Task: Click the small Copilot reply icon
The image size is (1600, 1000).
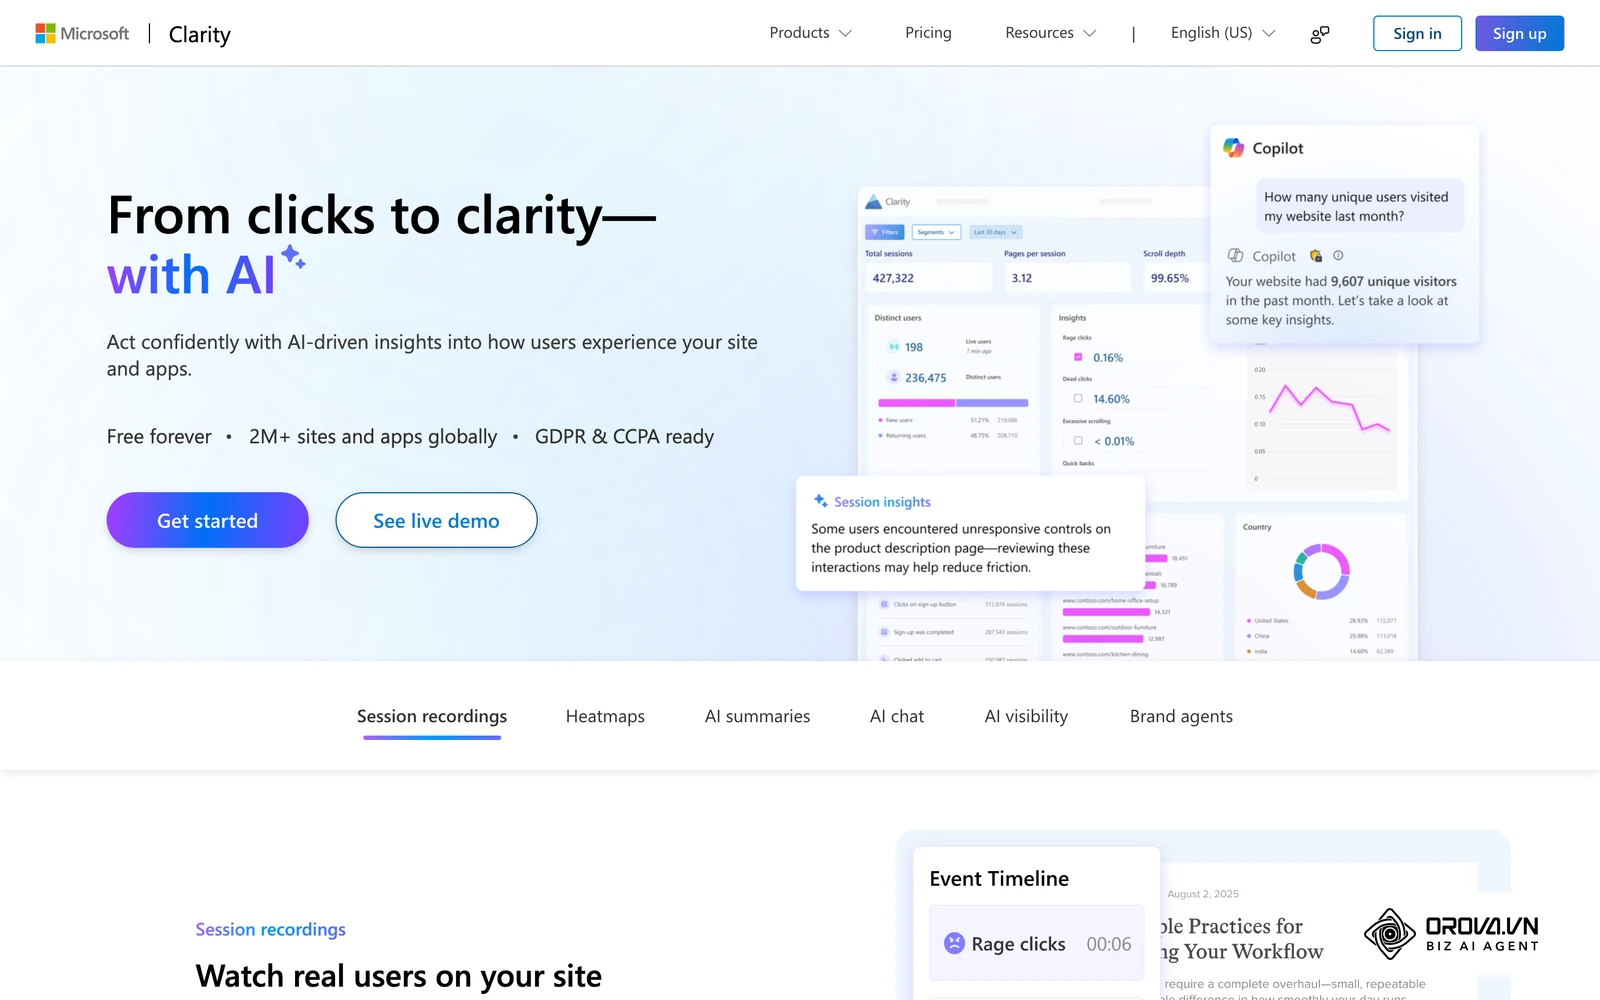Action: coord(1236,255)
